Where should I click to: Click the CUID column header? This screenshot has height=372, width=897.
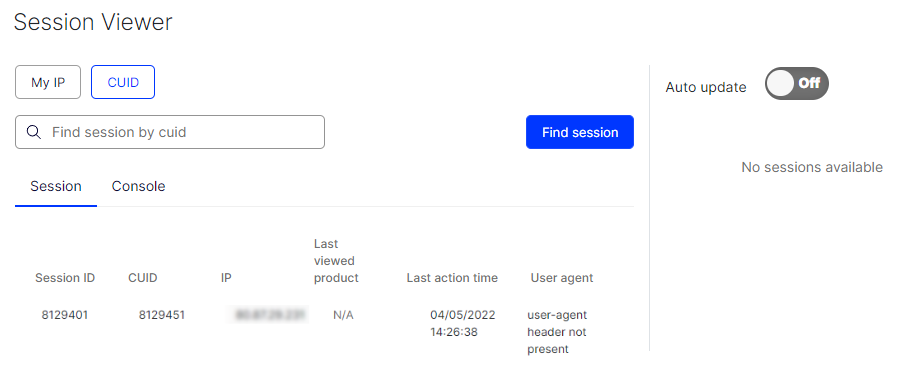(142, 278)
